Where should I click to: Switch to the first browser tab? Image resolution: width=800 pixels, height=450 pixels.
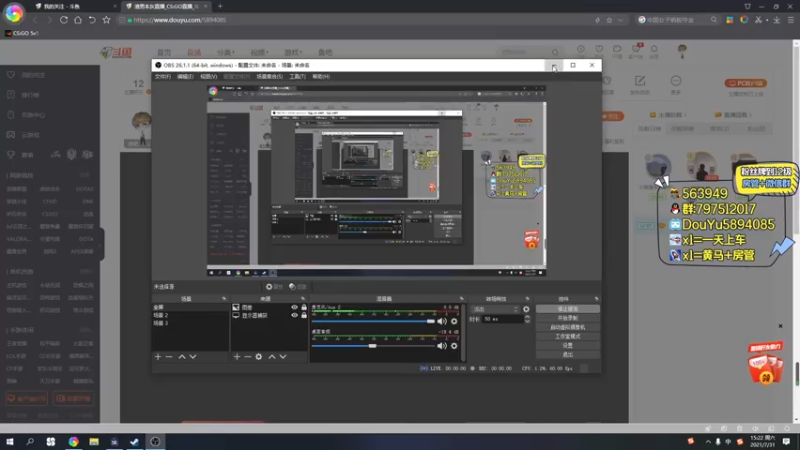tap(74, 6)
